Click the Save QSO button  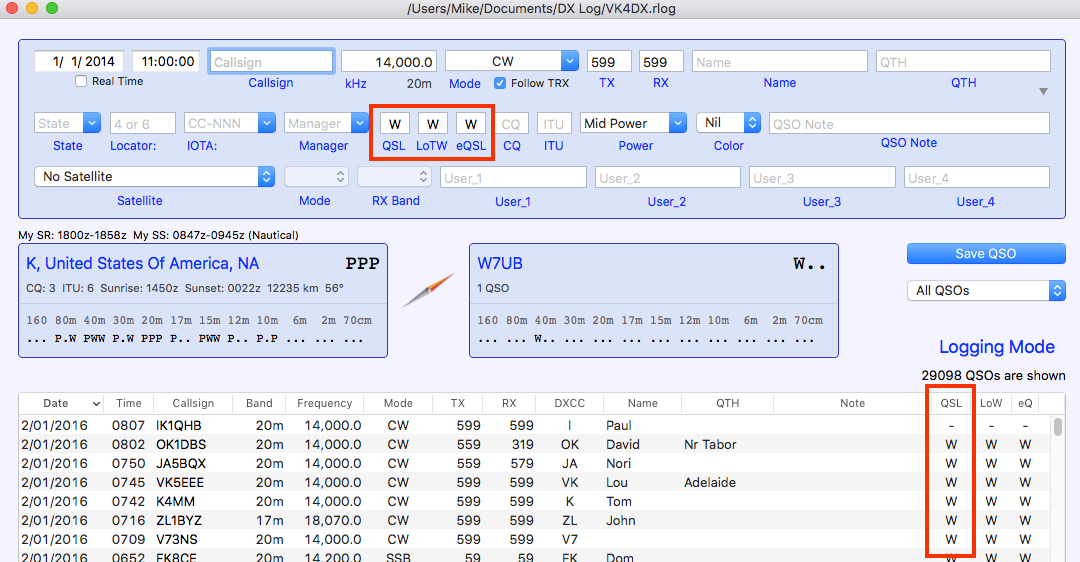click(x=986, y=253)
